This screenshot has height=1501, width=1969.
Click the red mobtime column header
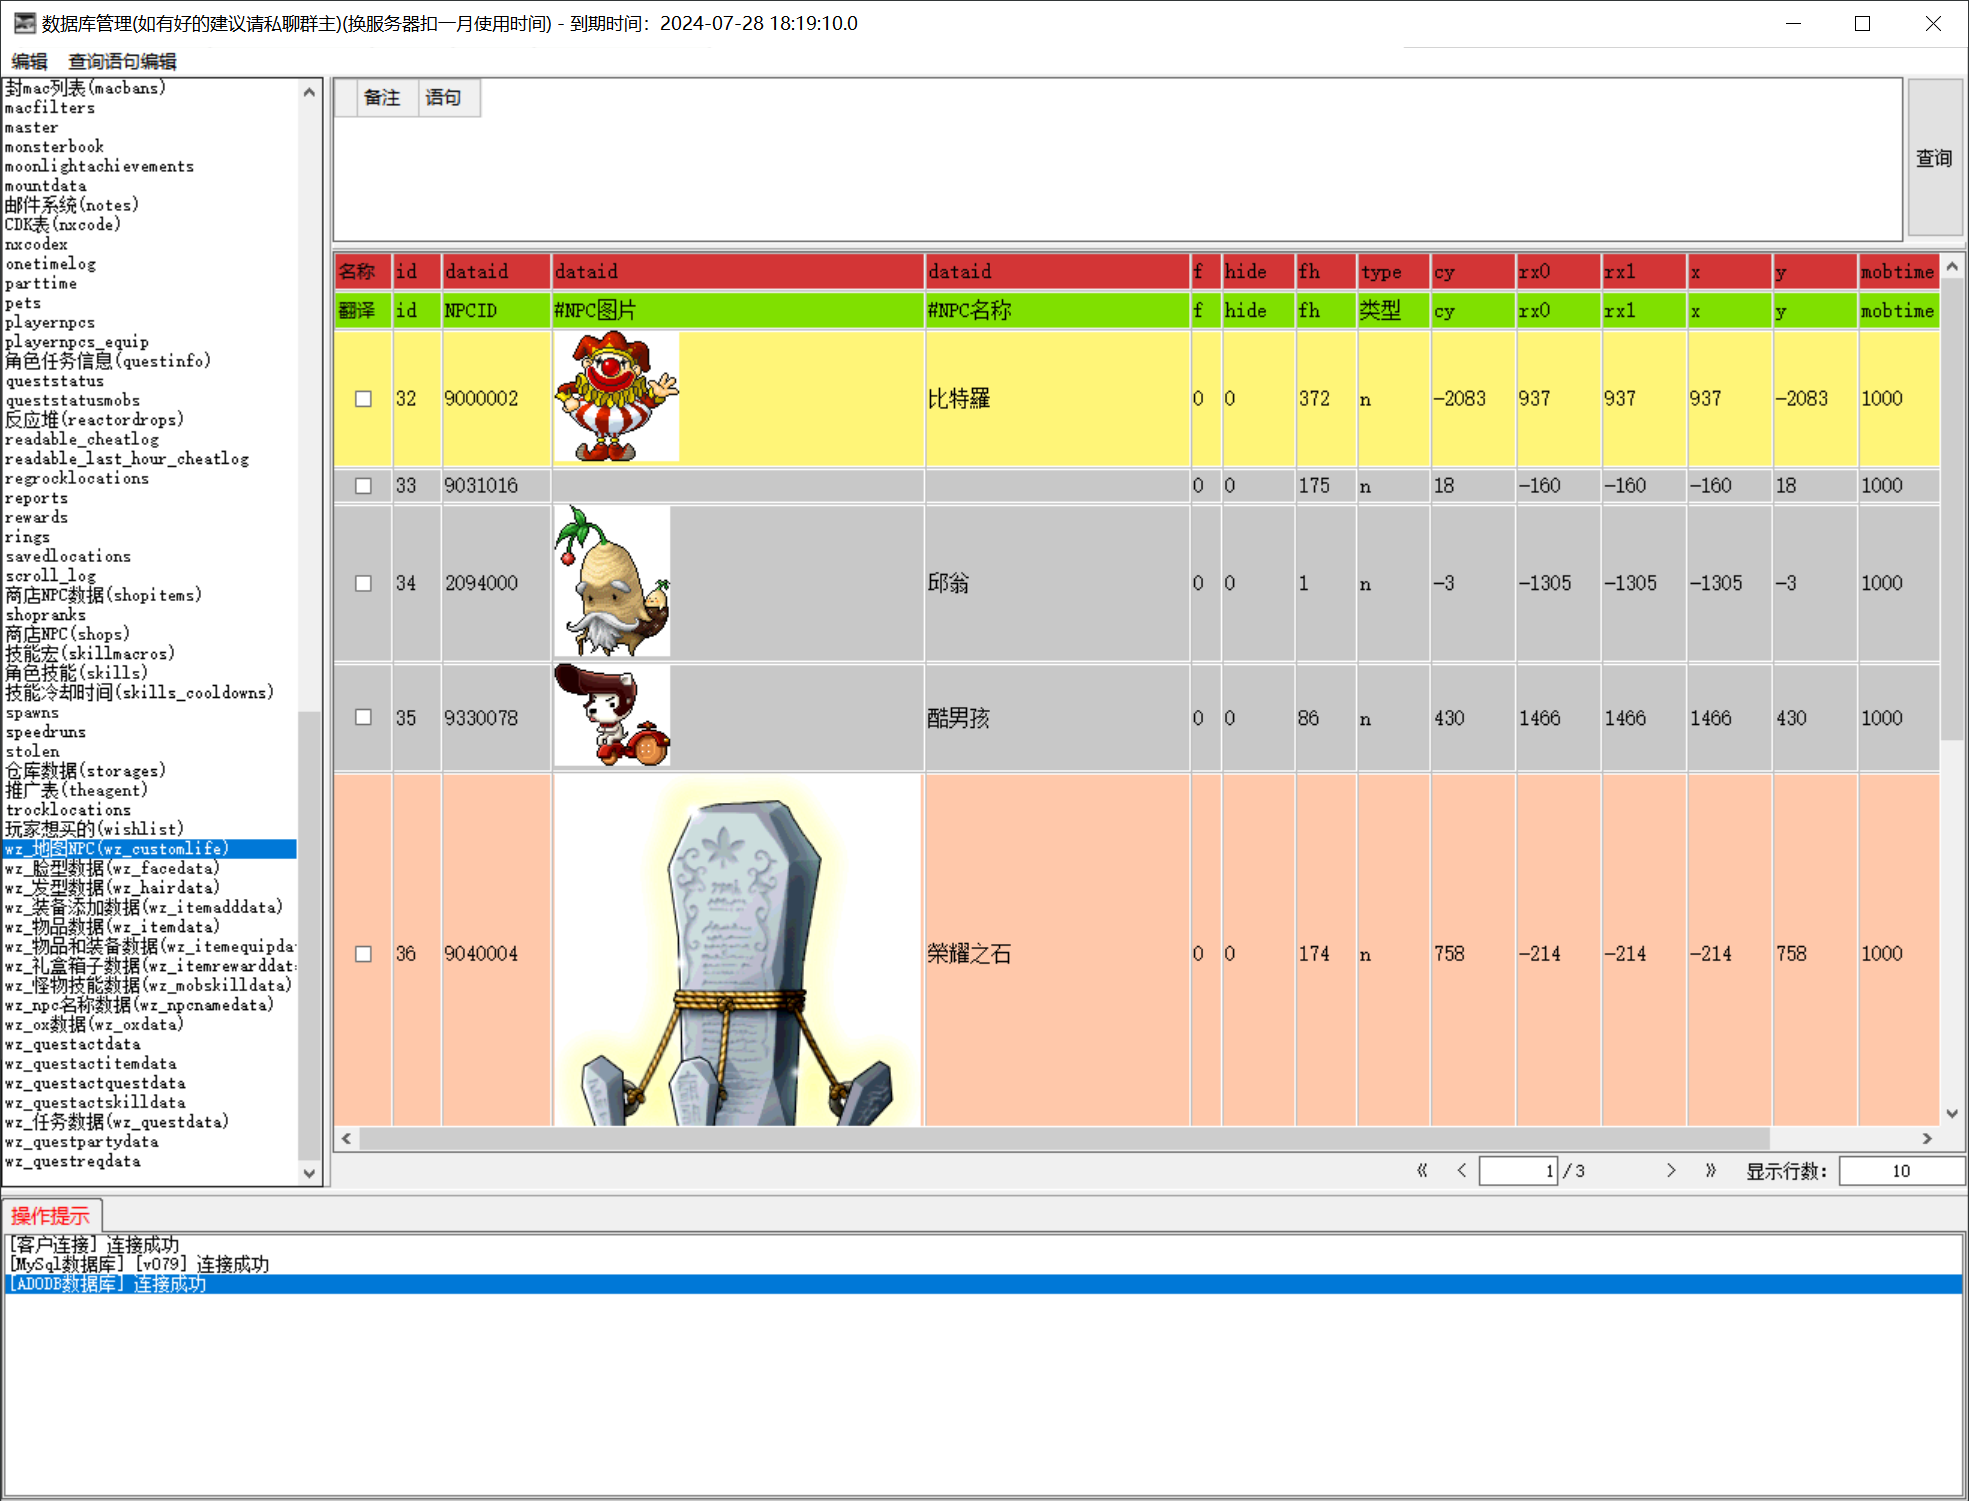(1898, 271)
